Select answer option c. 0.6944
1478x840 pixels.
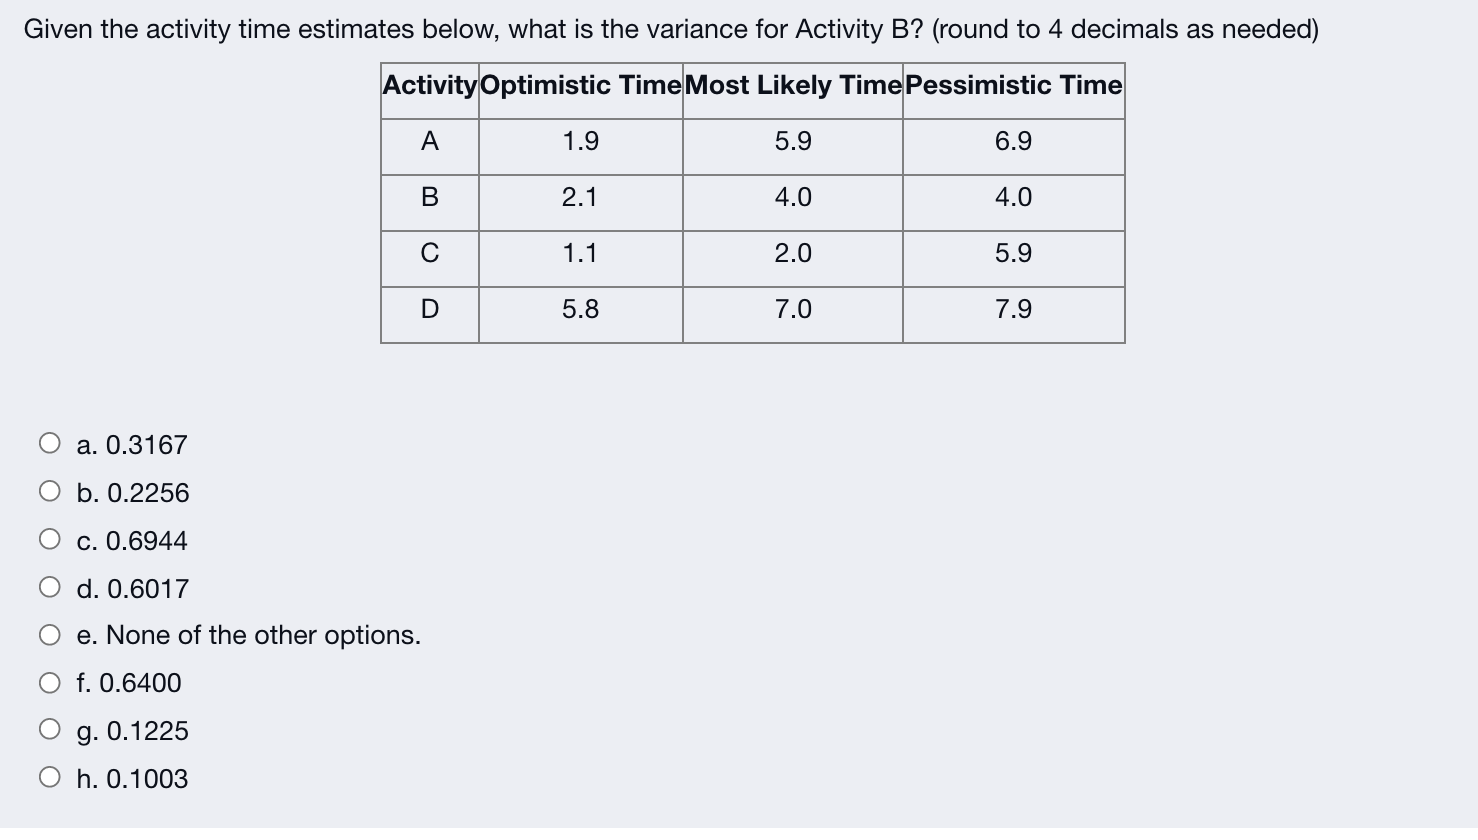pyautogui.click(x=49, y=538)
